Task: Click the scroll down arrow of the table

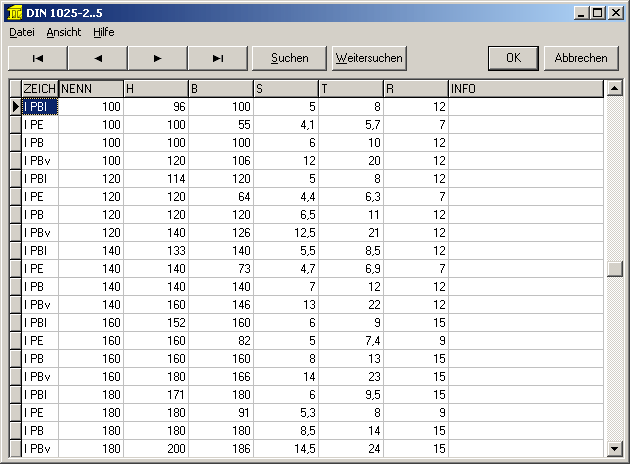Action: 615,448
